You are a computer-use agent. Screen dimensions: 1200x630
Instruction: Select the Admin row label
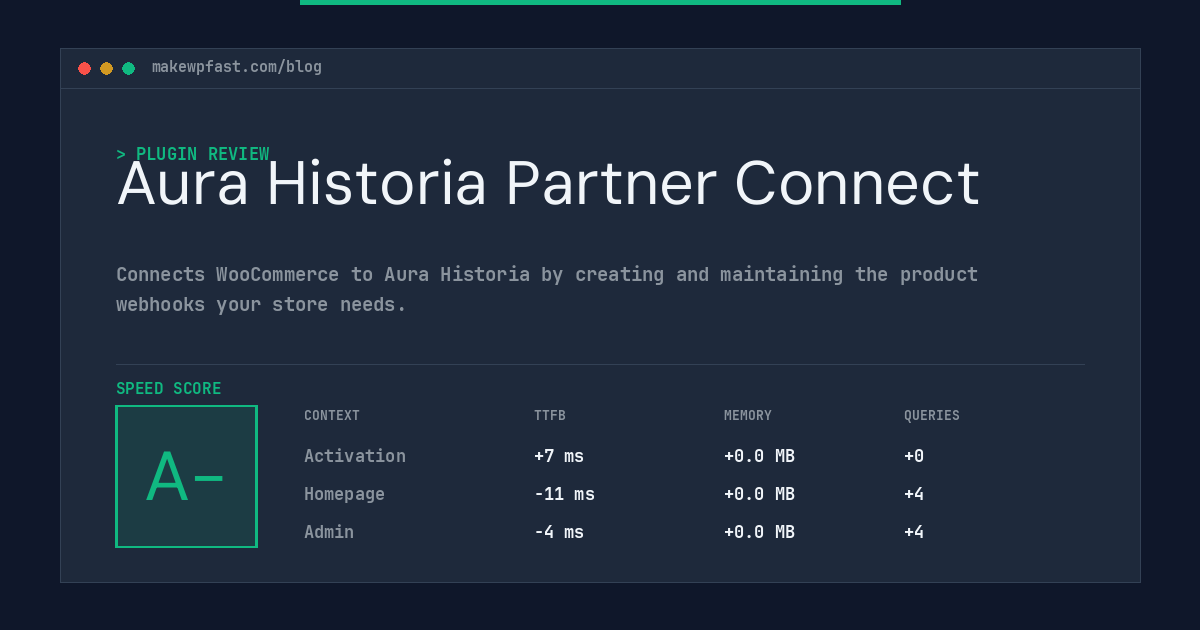pyautogui.click(x=329, y=532)
